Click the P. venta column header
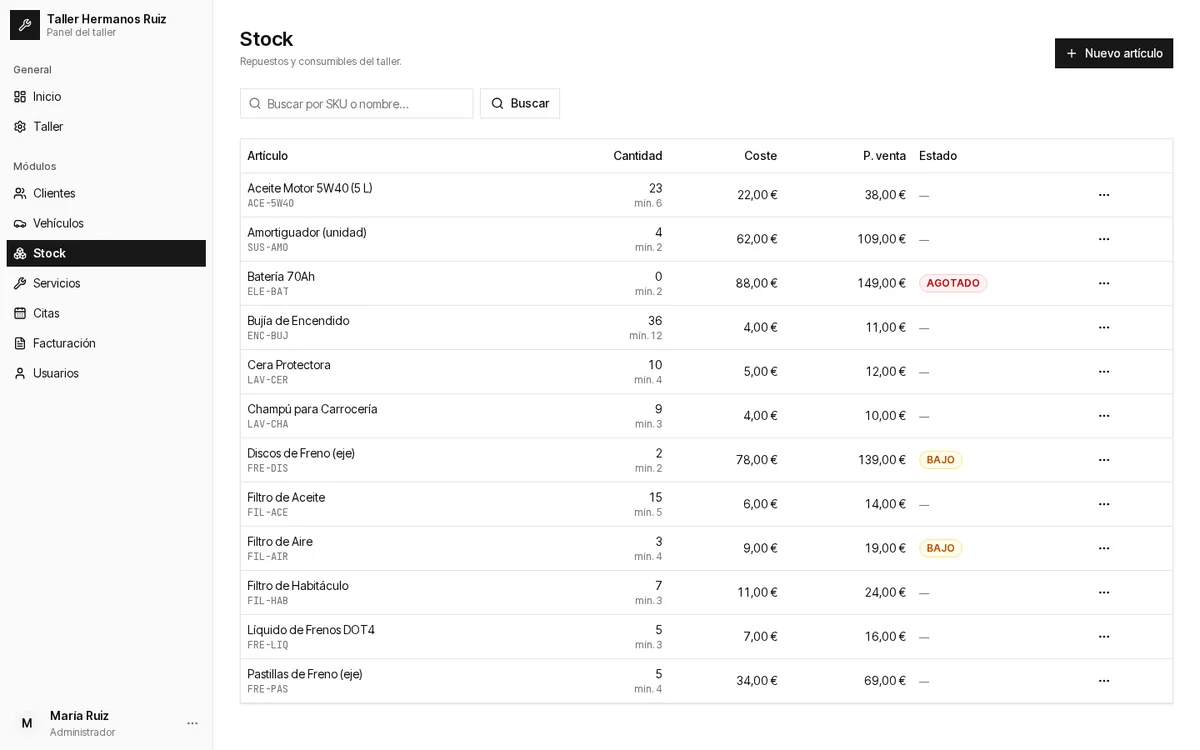Screen dimensions: 1200x750 [885, 156]
